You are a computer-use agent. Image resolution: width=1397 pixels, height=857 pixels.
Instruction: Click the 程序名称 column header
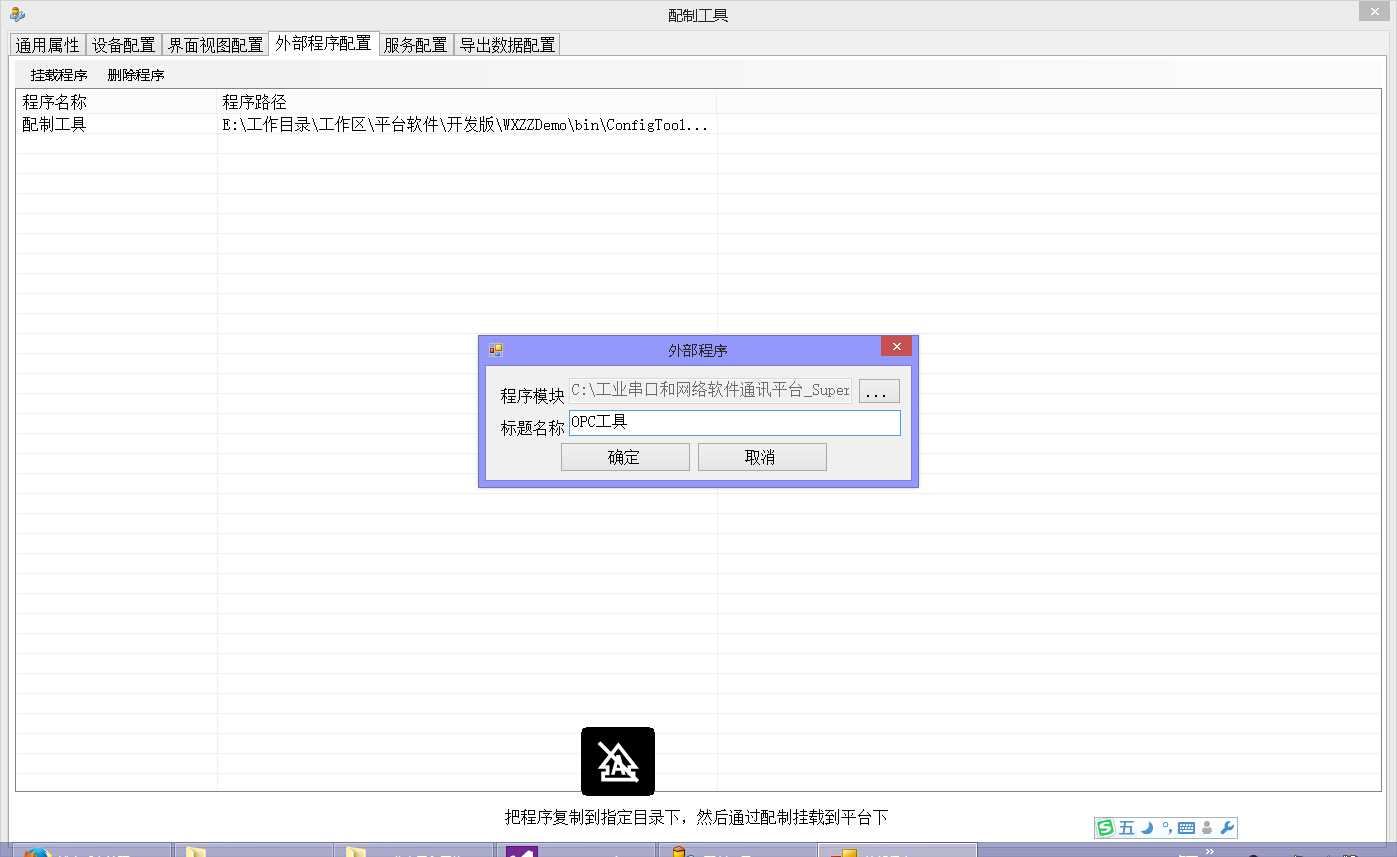117,102
